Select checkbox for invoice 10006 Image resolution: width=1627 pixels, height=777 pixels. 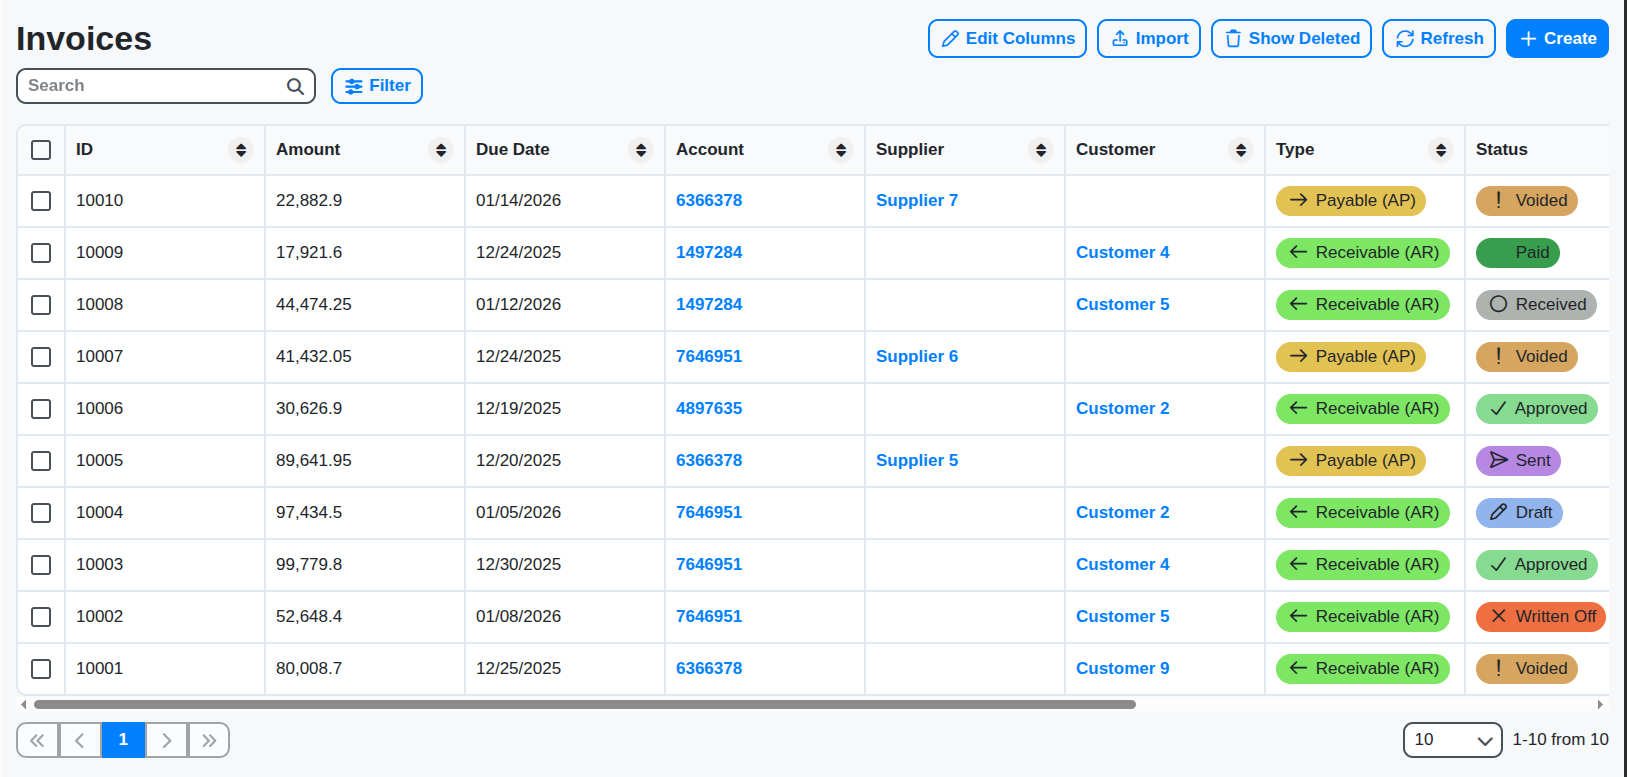tap(41, 409)
